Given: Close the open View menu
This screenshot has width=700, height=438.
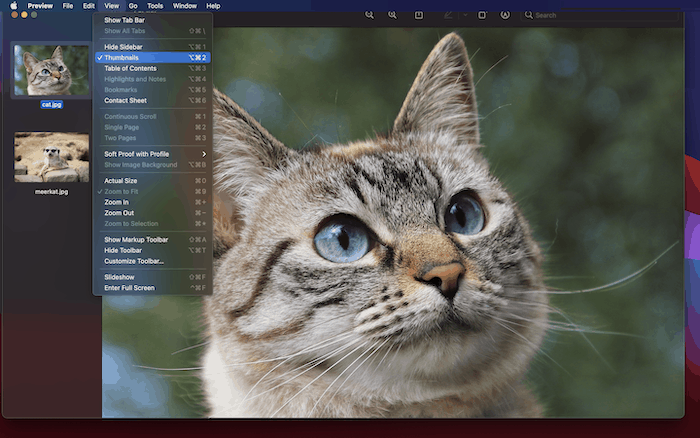Looking at the screenshot, I should (x=112, y=6).
